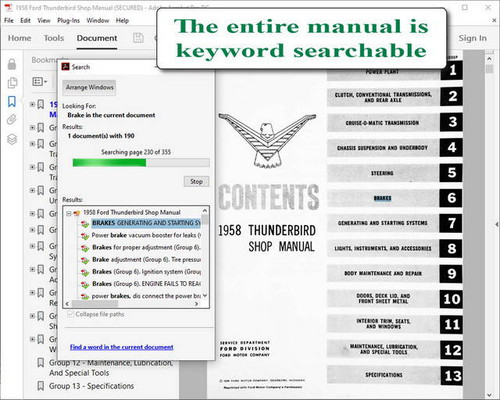Select the BRAKES GENERATING AND STARTING result
Screen dimensions: 500x400
[146, 223]
